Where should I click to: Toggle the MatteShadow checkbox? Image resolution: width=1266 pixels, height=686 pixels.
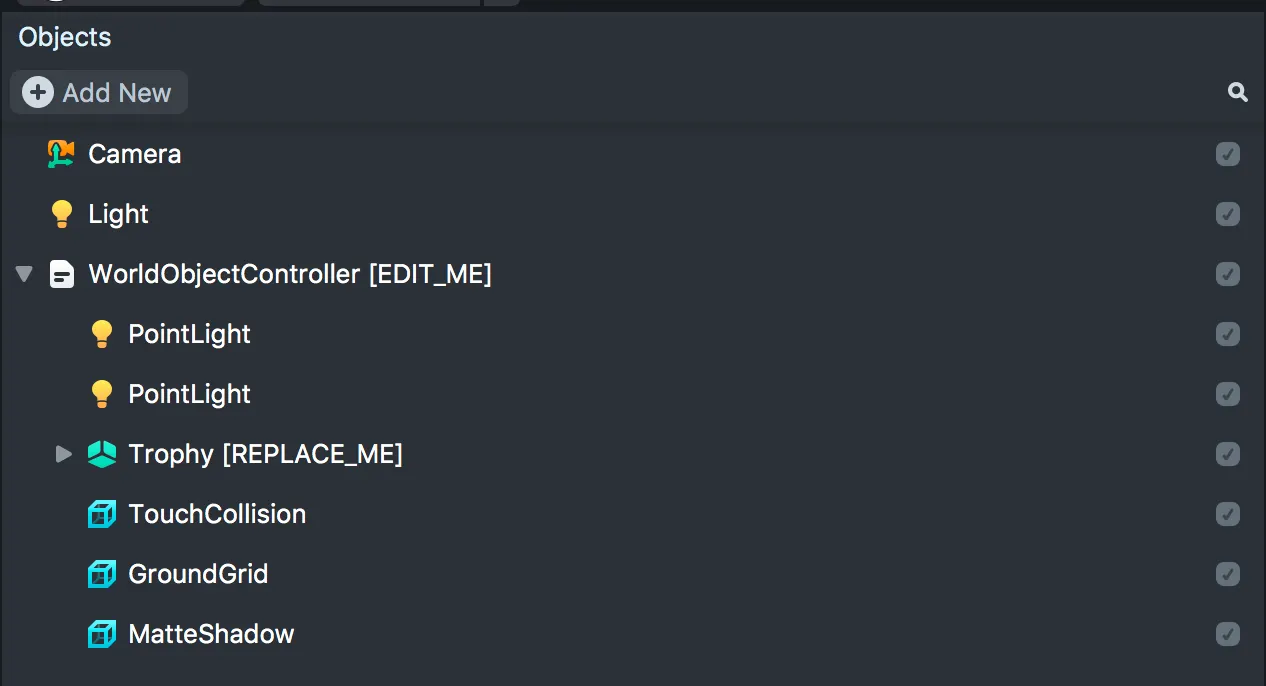(x=1228, y=634)
